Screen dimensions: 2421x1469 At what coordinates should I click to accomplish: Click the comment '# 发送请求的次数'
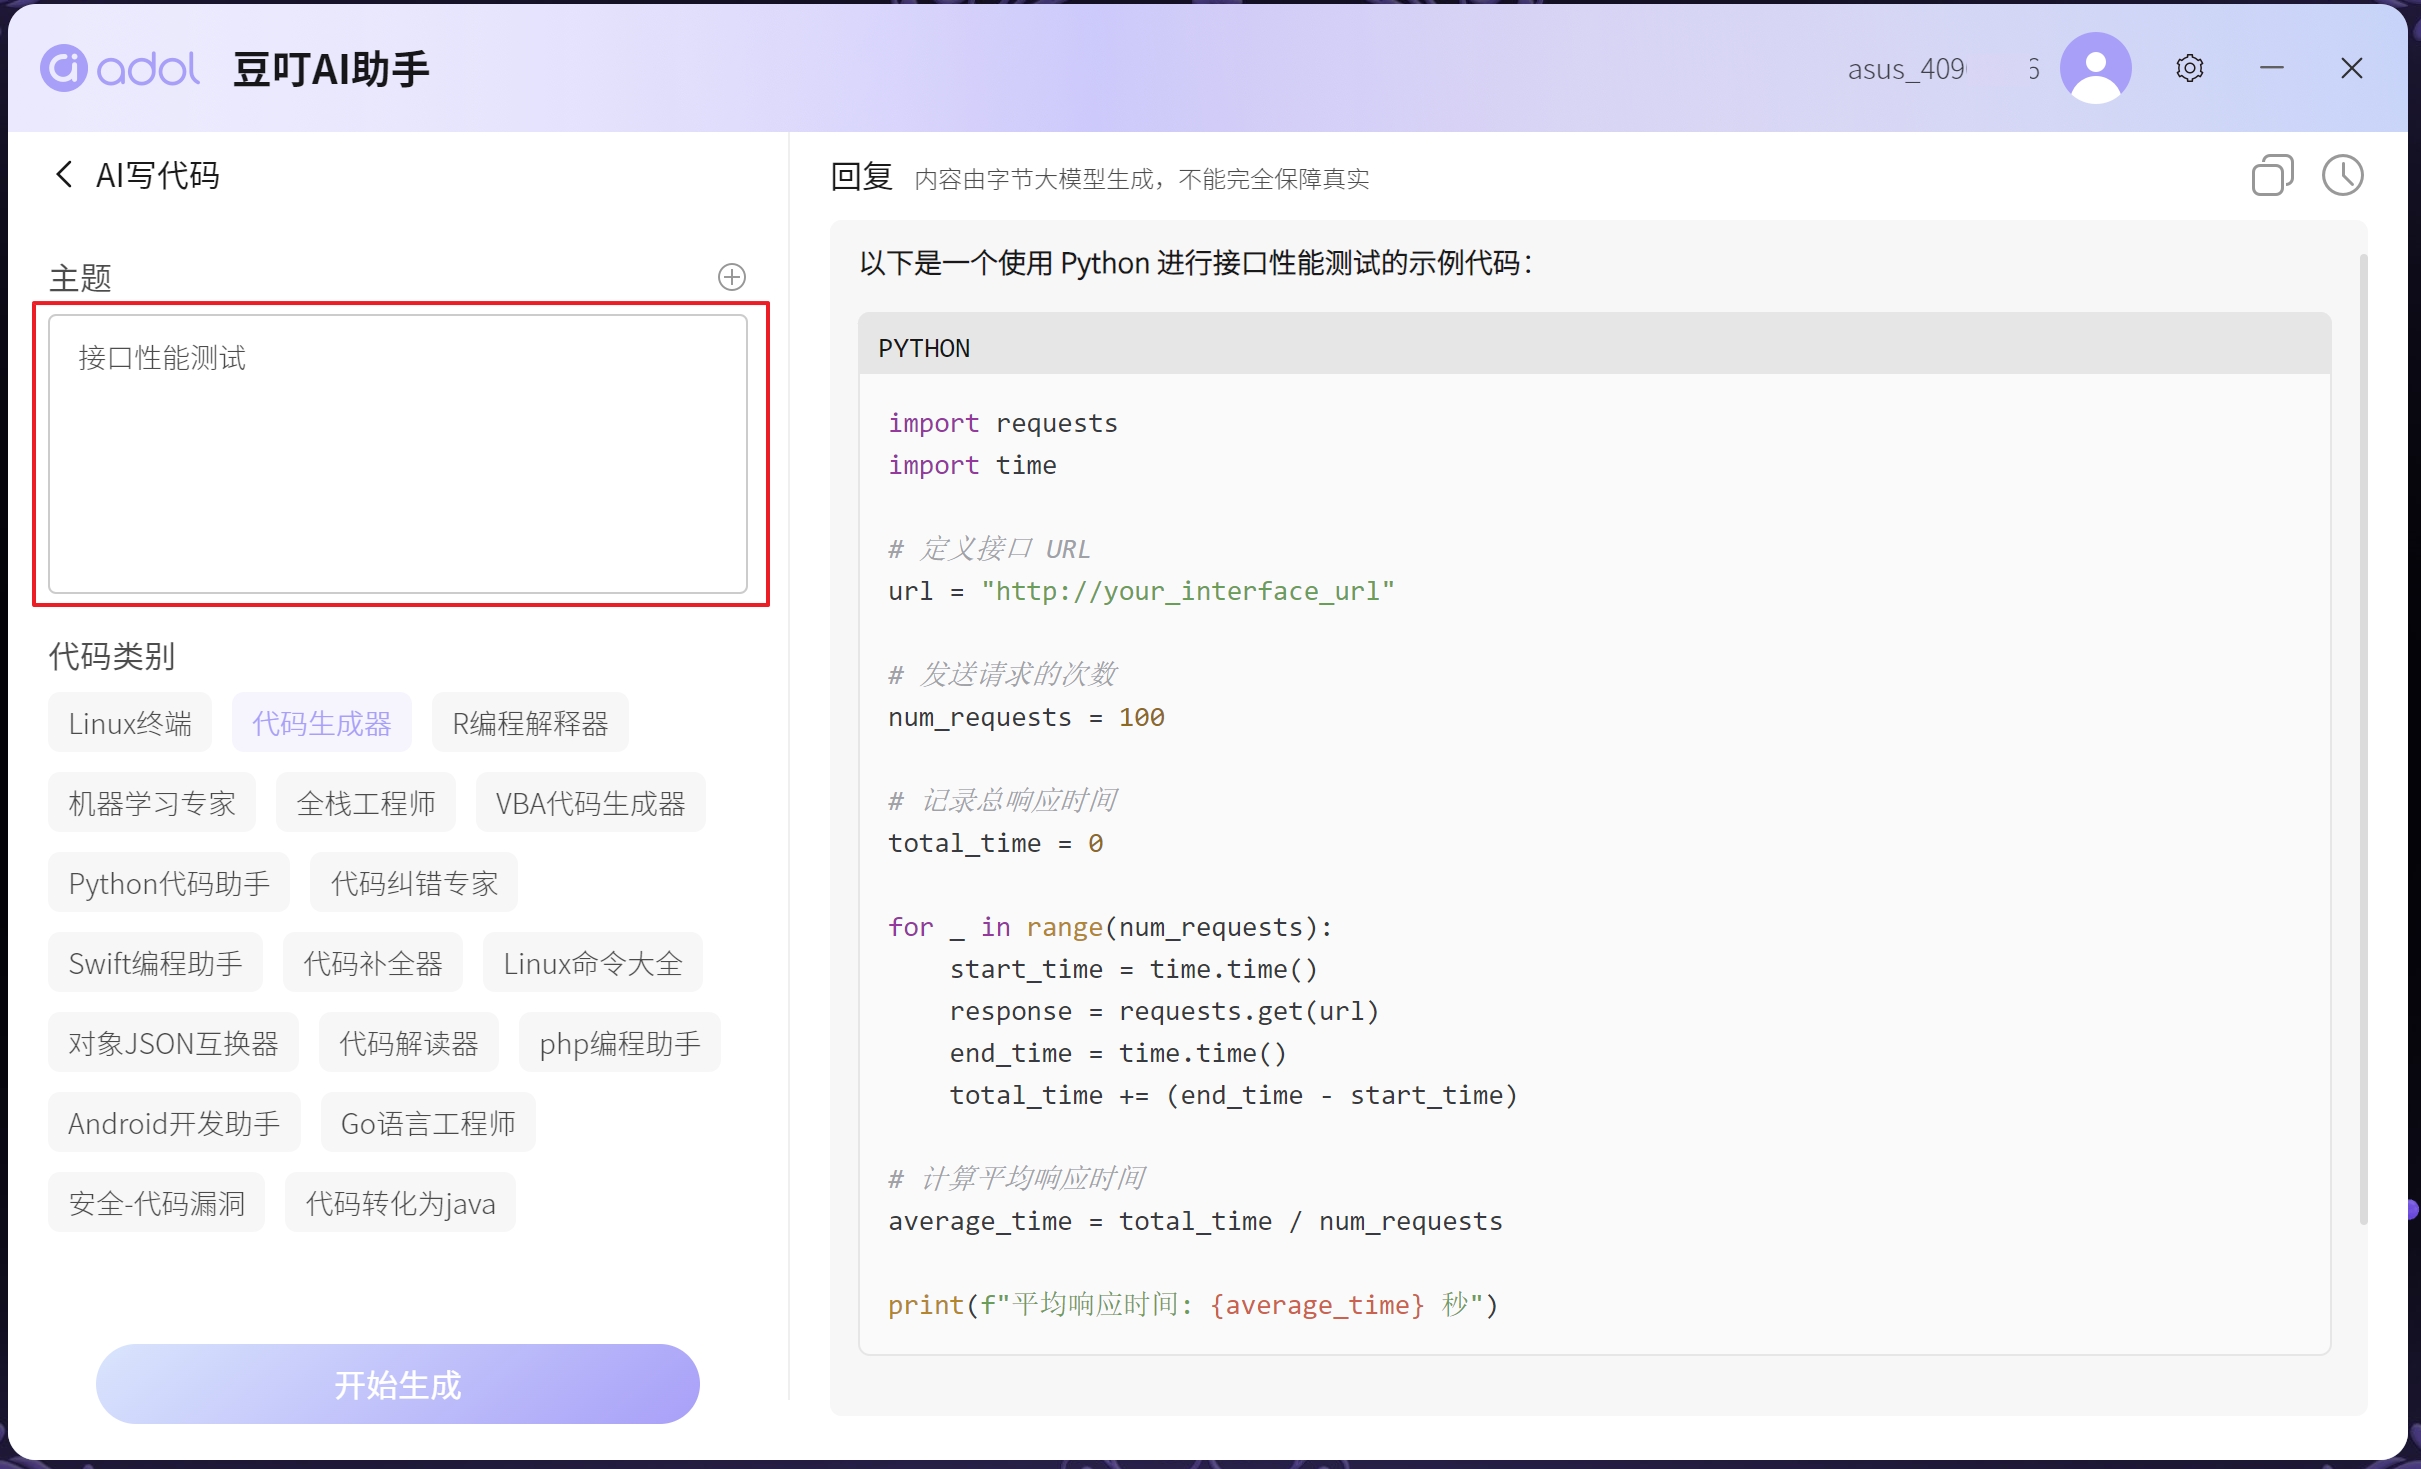pyautogui.click(x=1002, y=675)
